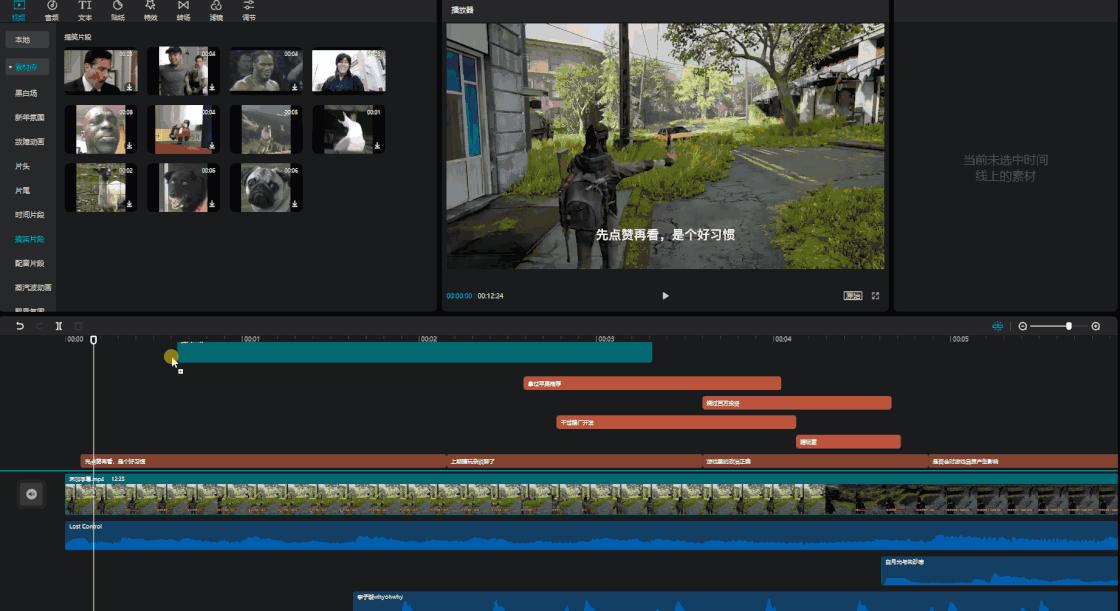This screenshot has width=1120, height=611.
Task: Select the 新年氛围 category
Action: coord(29,117)
